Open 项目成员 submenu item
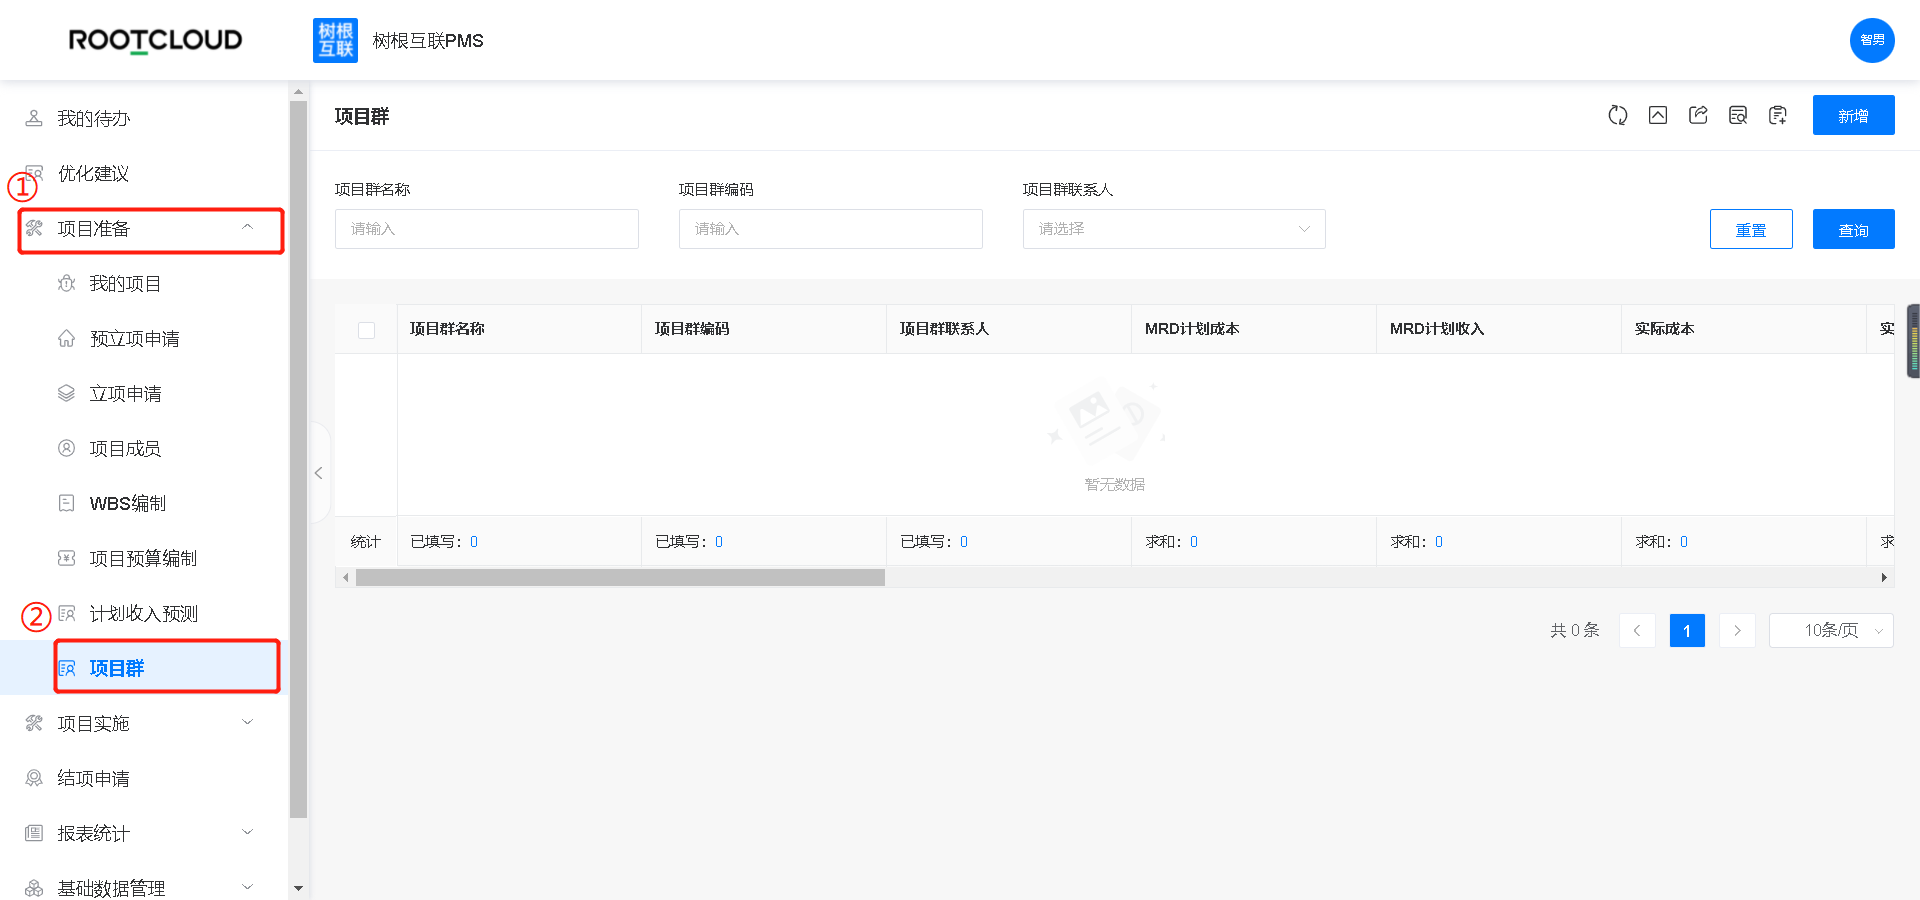 144,448
